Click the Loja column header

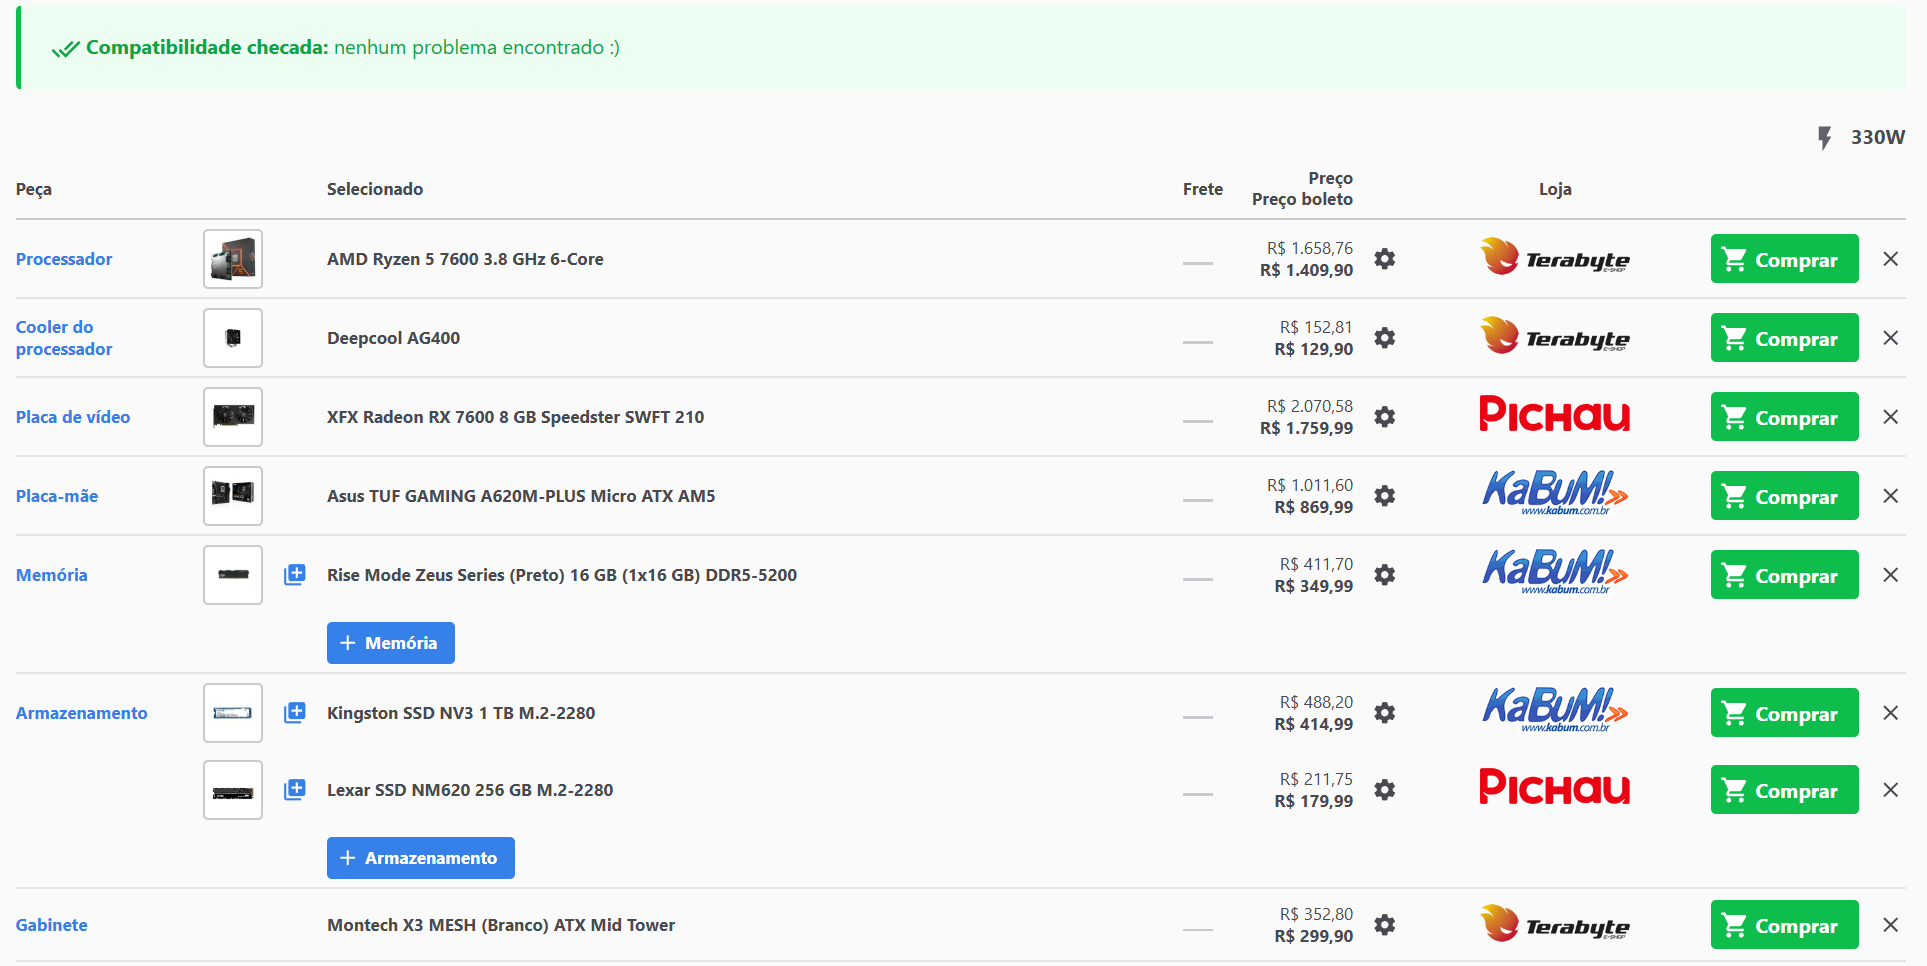[1555, 189]
